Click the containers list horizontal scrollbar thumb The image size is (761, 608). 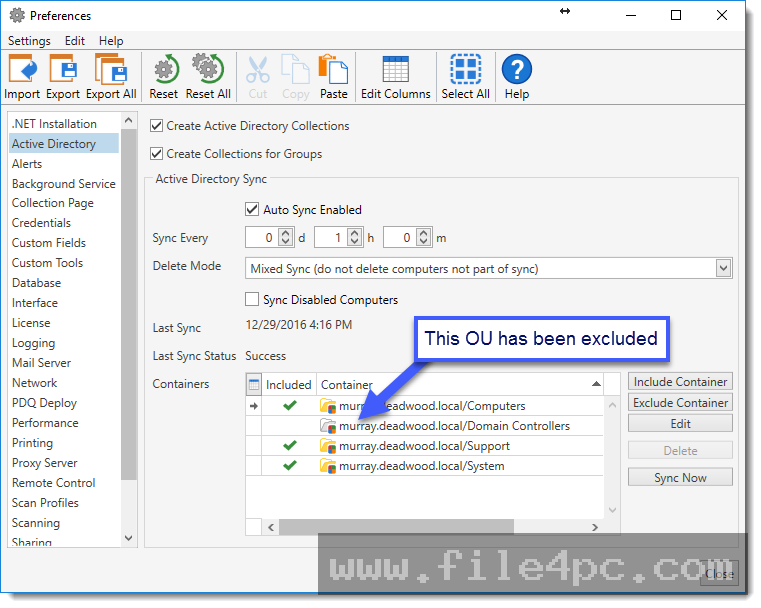point(396,527)
